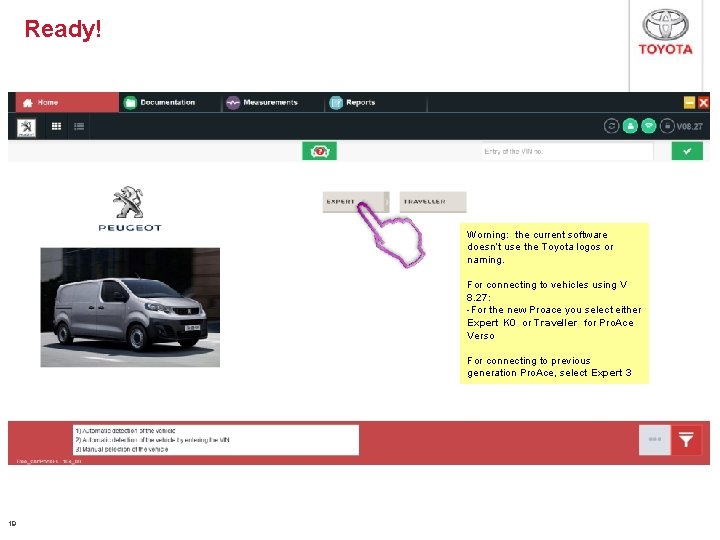Open the Home tab
720x540 pixels.
(x=67, y=102)
